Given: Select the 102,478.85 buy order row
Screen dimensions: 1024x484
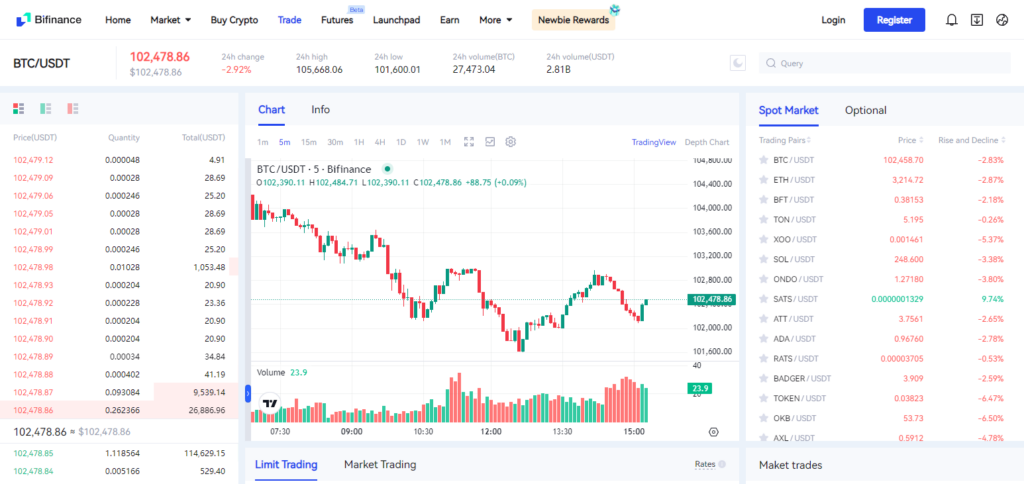Looking at the screenshot, I should tap(119, 453).
